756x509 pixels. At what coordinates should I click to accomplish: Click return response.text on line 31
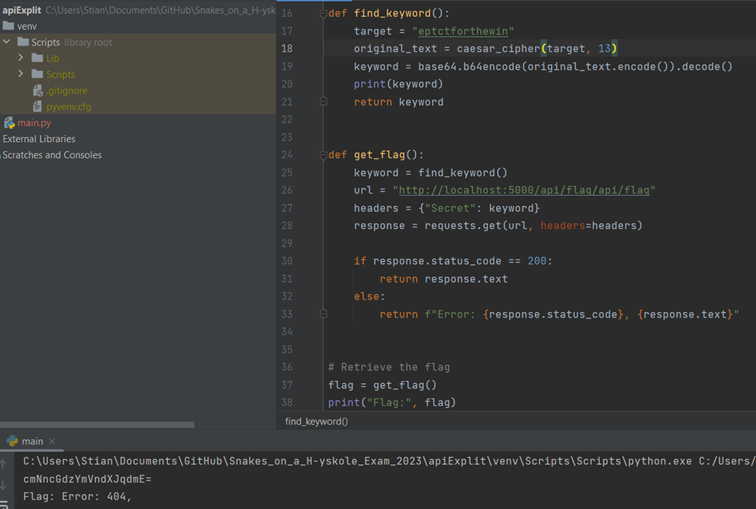[x=444, y=279]
